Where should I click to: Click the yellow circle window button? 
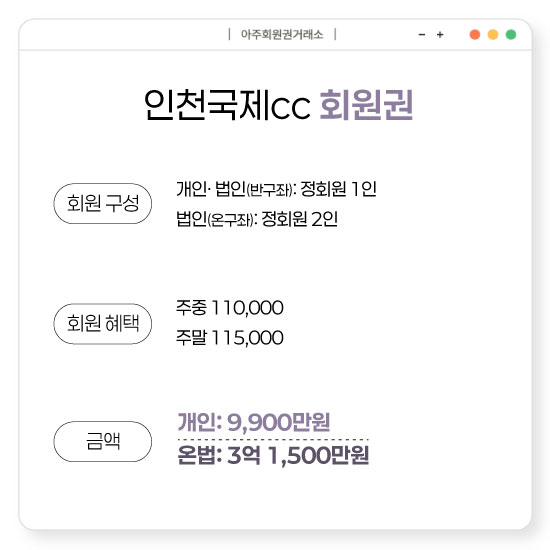[493, 34]
